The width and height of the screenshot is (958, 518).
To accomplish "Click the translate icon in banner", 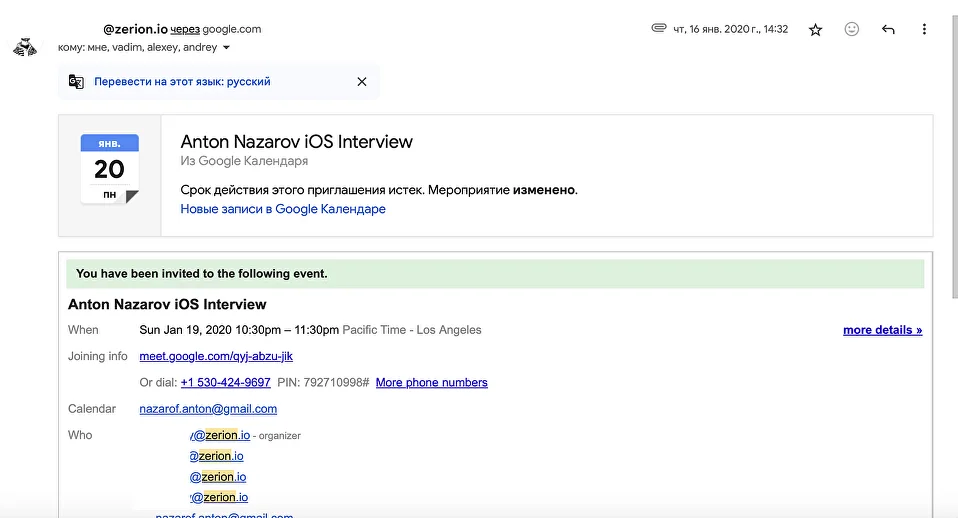I will tap(76, 81).
